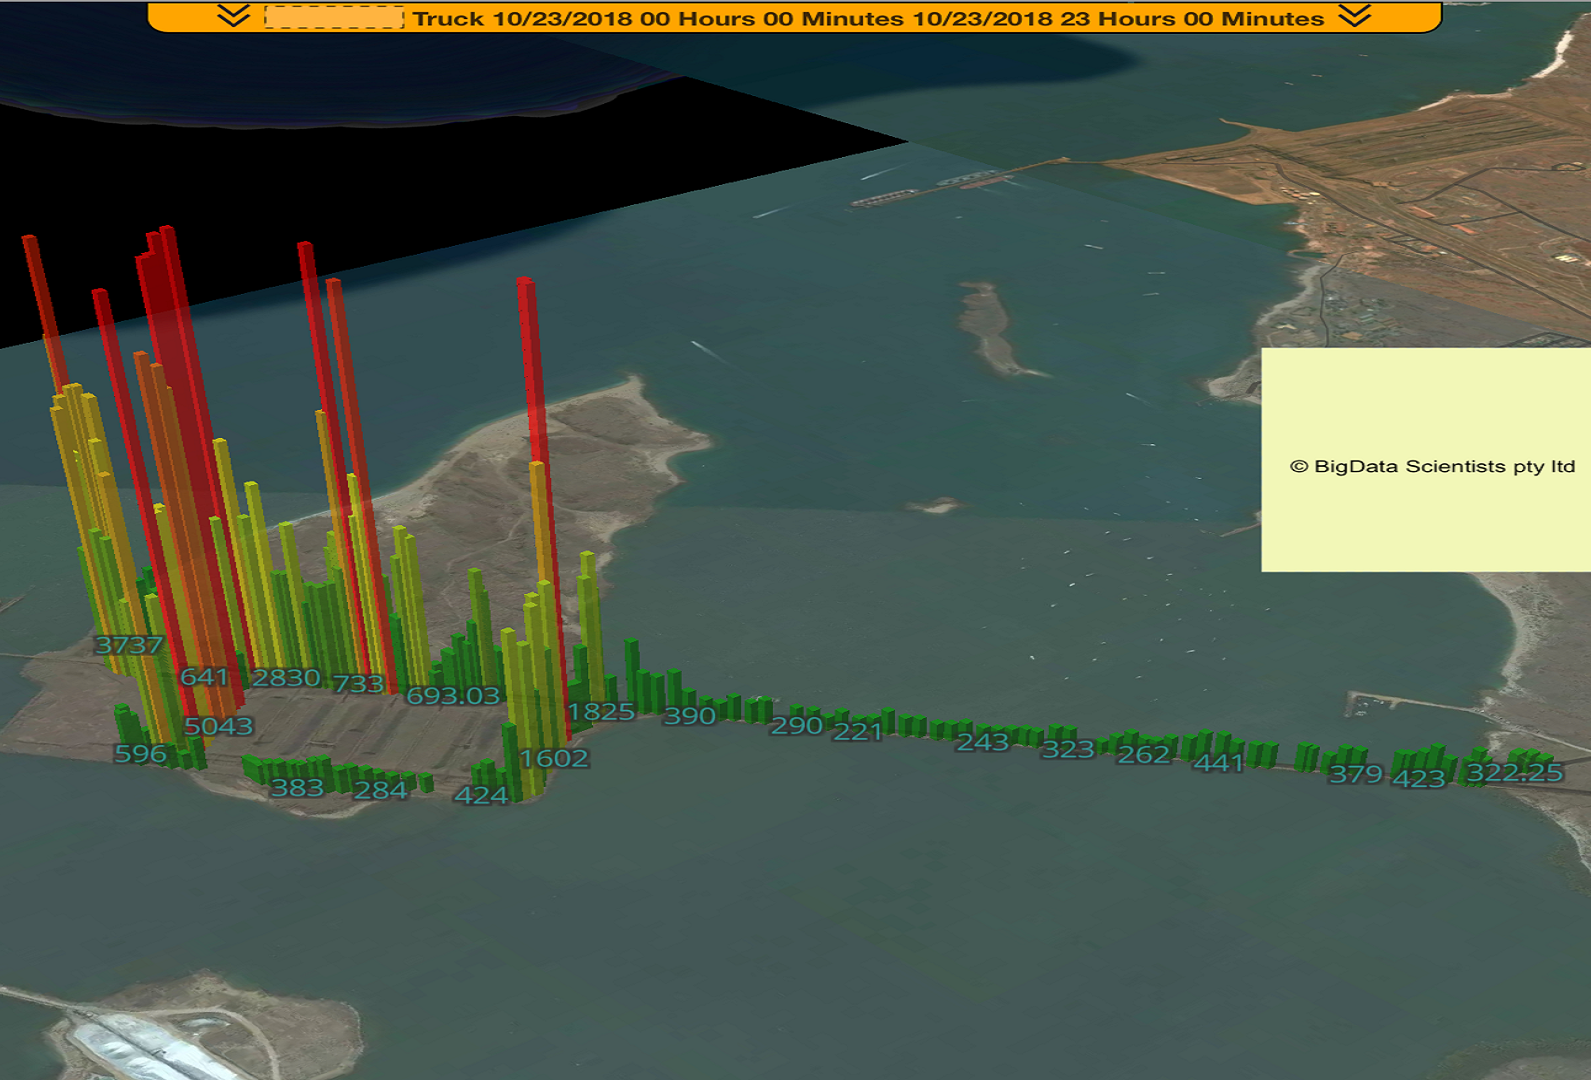This screenshot has height=1080, width=1591.
Task: Select the 323 bar value label
Action: coord(1068,750)
